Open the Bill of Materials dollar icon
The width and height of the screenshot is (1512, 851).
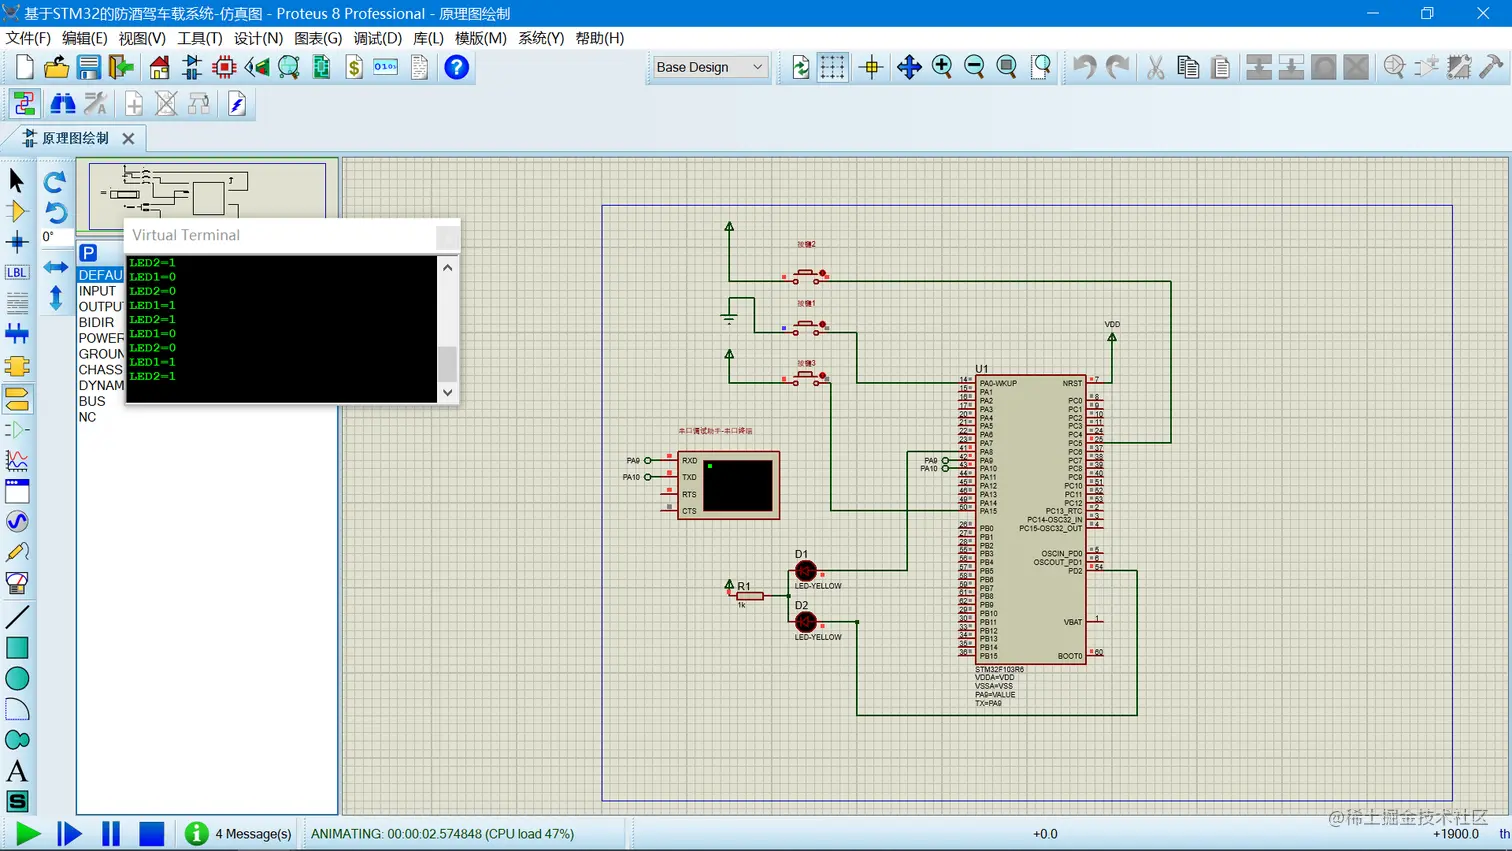pyautogui.click(x=354, y=67)
